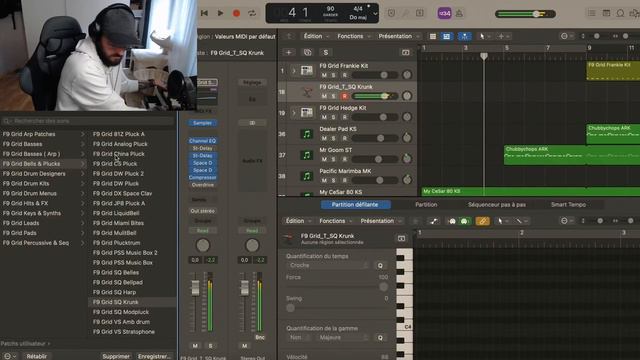Click the Supprimer button in library
The image size is (640, 360).
tap(116, 356)
